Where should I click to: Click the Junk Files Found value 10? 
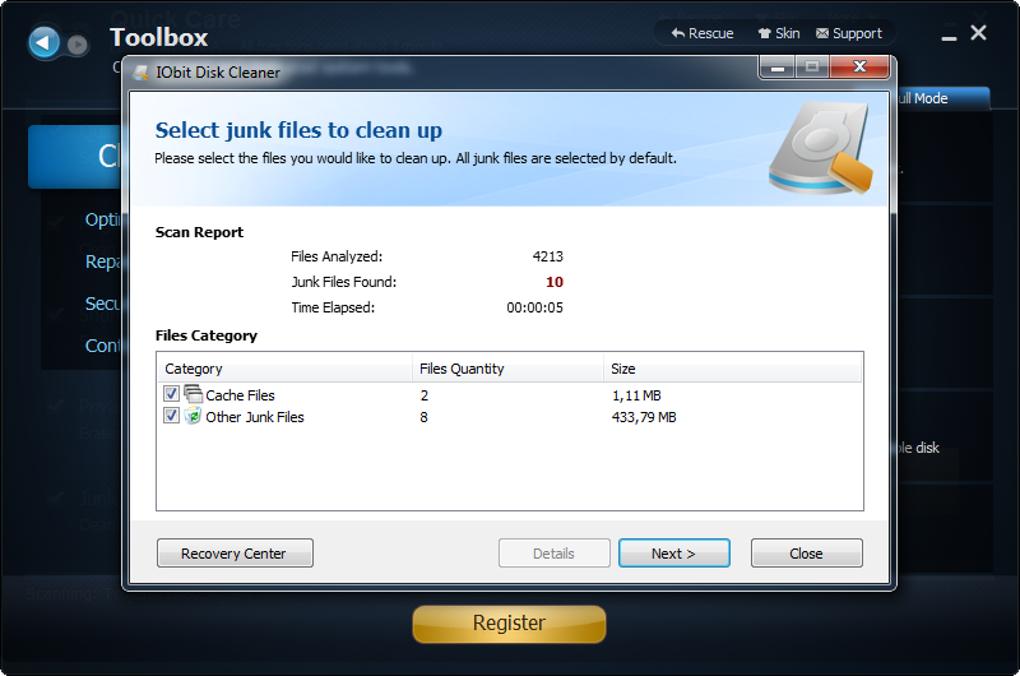pos(554,282)
